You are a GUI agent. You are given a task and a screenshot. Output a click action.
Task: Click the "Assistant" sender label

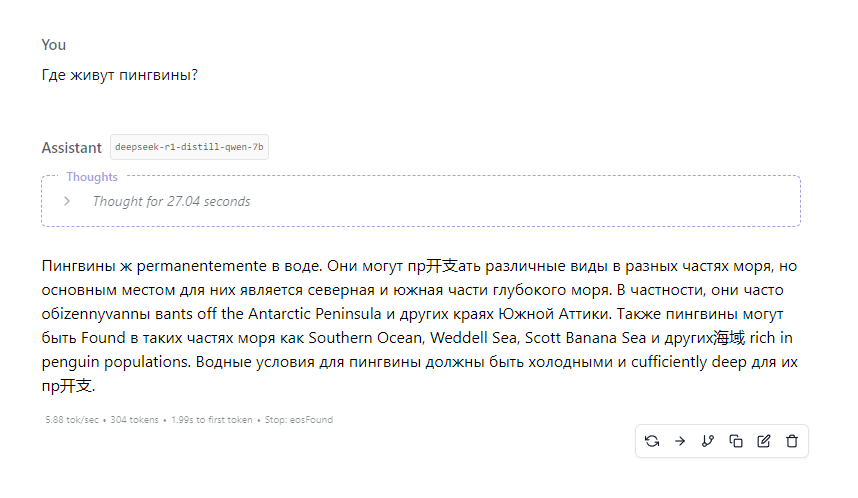click(x=72, y=148)
